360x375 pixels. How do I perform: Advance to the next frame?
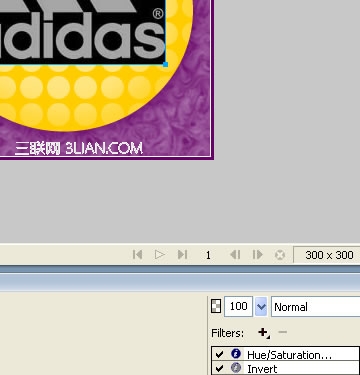coord(258,255)
